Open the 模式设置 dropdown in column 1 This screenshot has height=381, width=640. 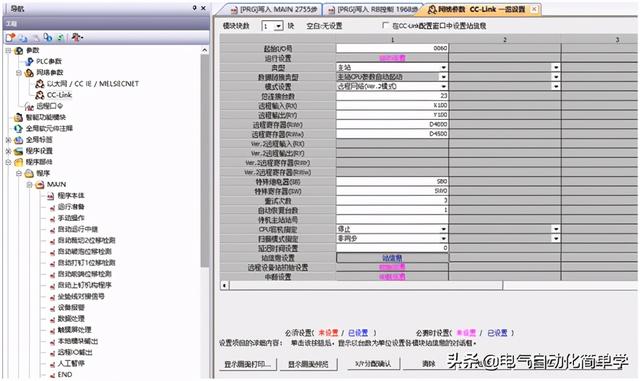coord(444,87)
